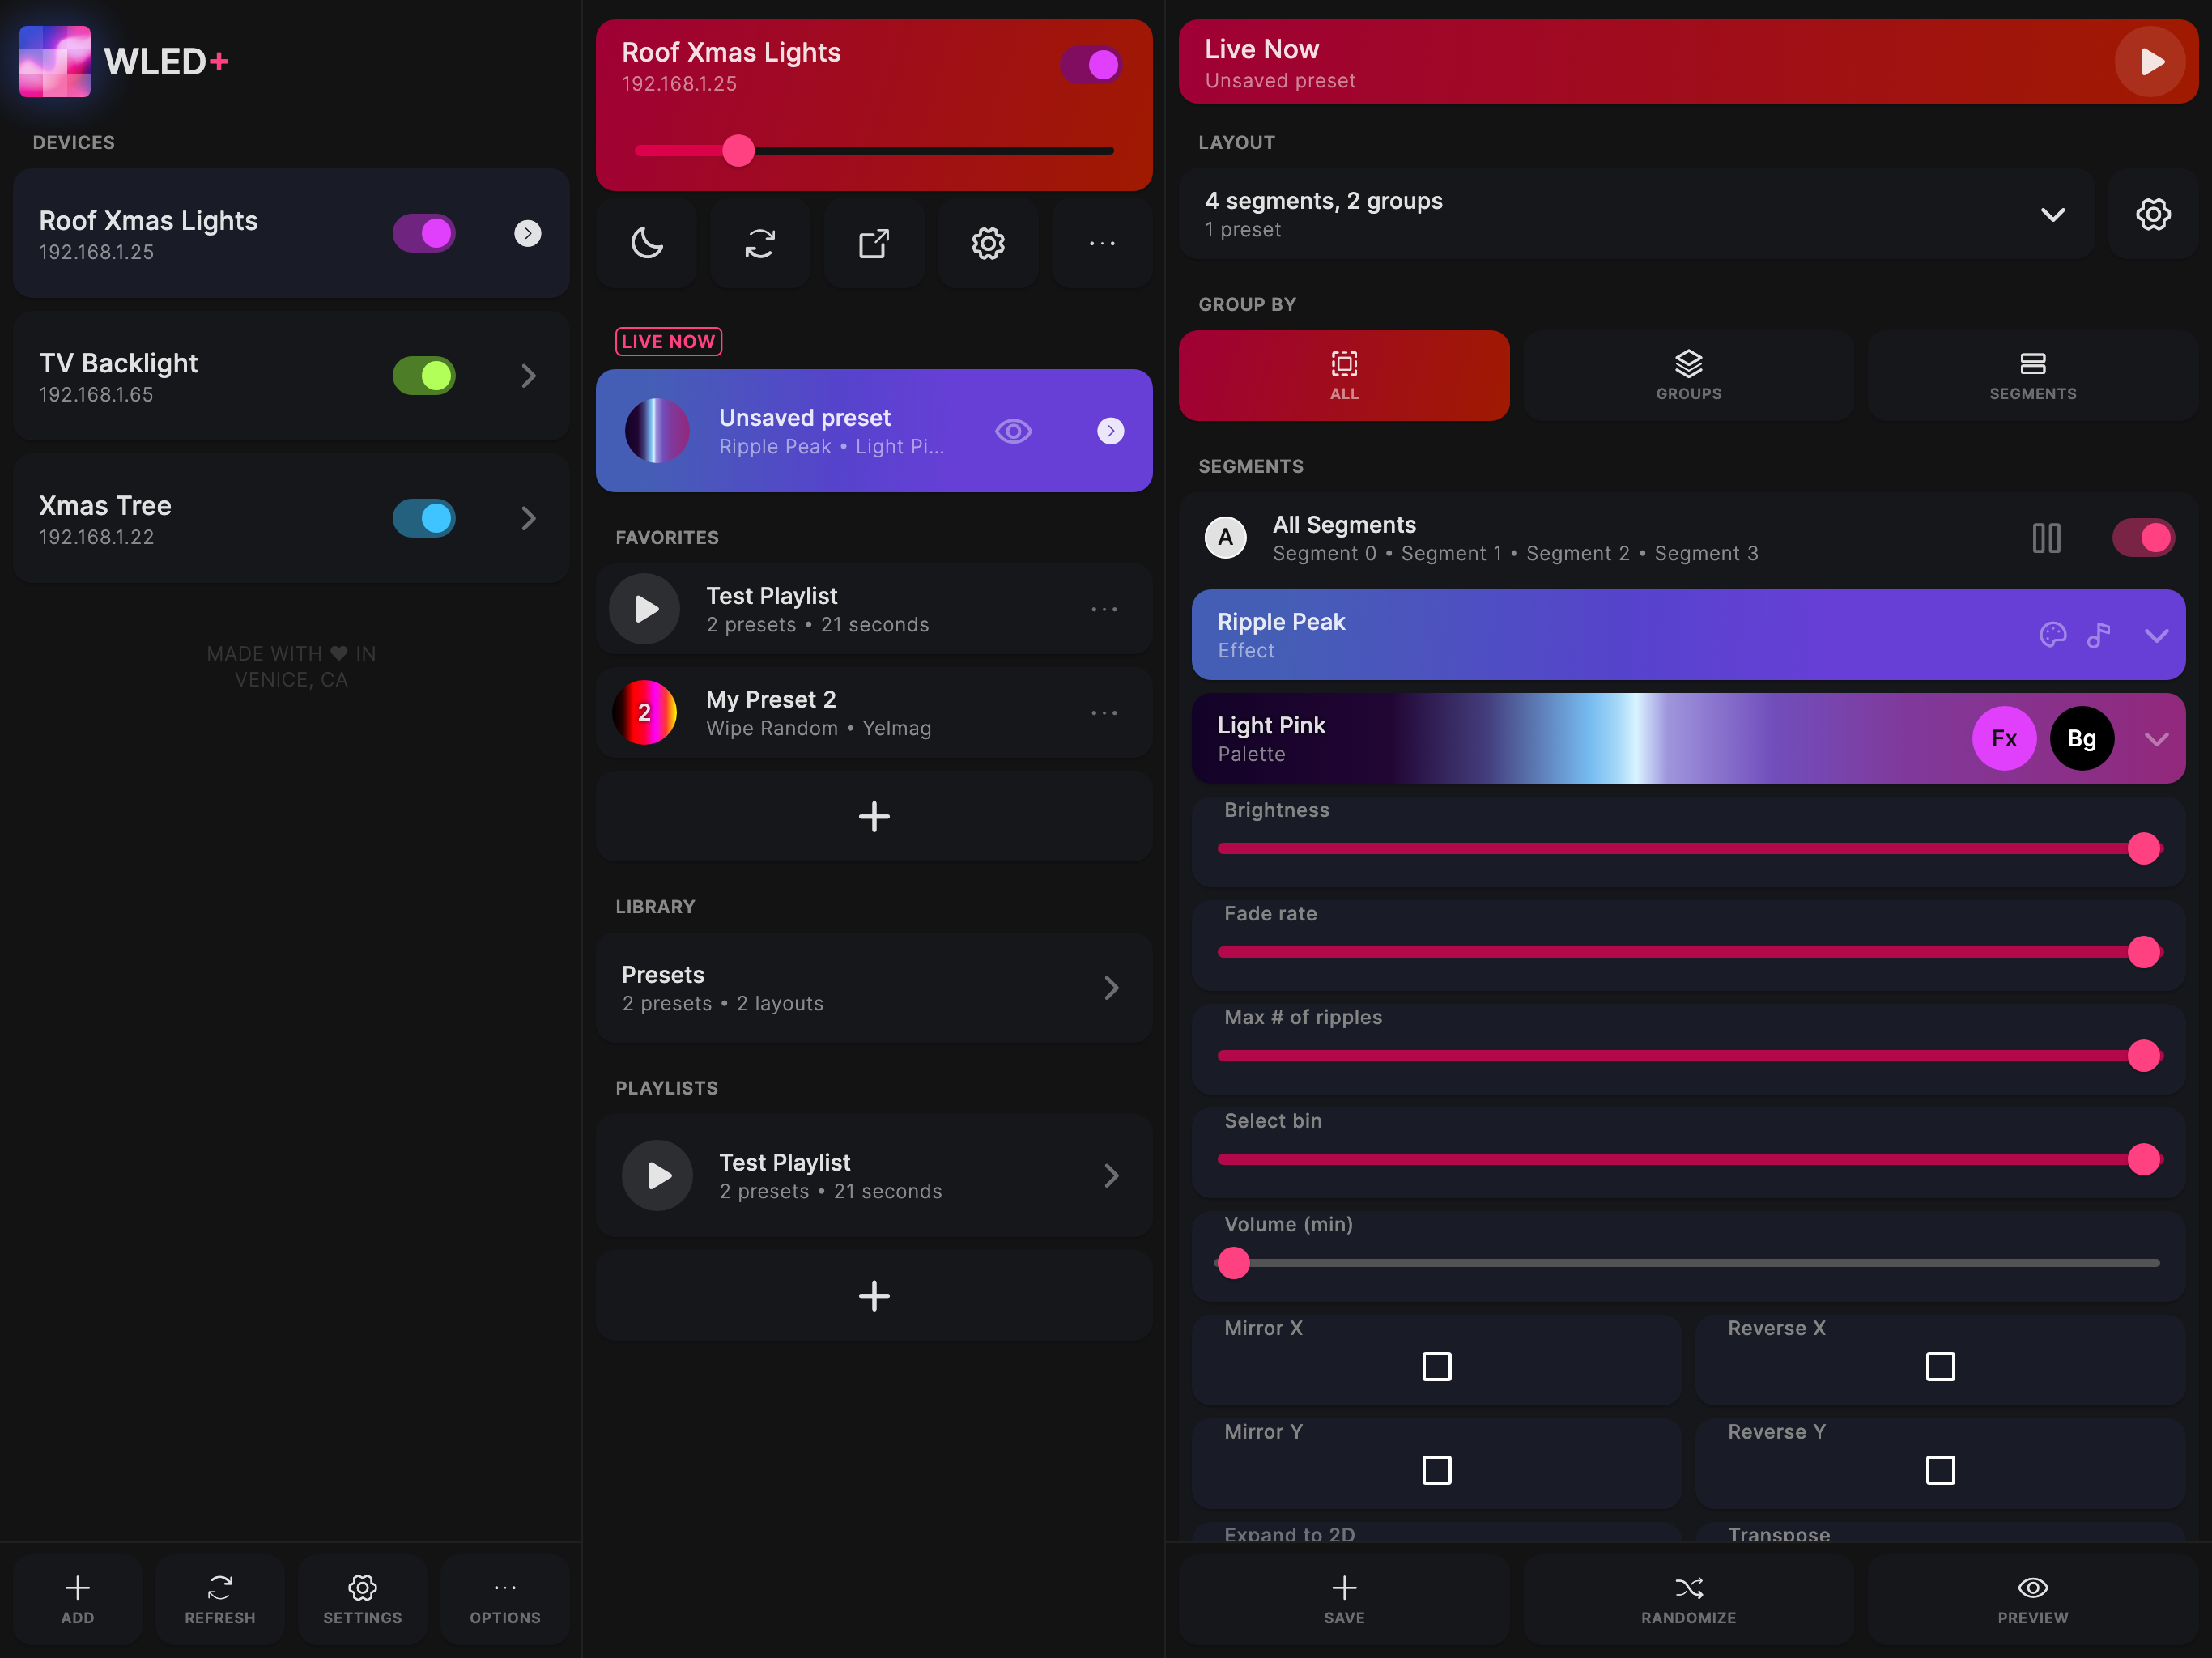Click the Preview button
This screenshot has height=1658, width=2212.
pyautogui.click(x=2032, y=1599)
